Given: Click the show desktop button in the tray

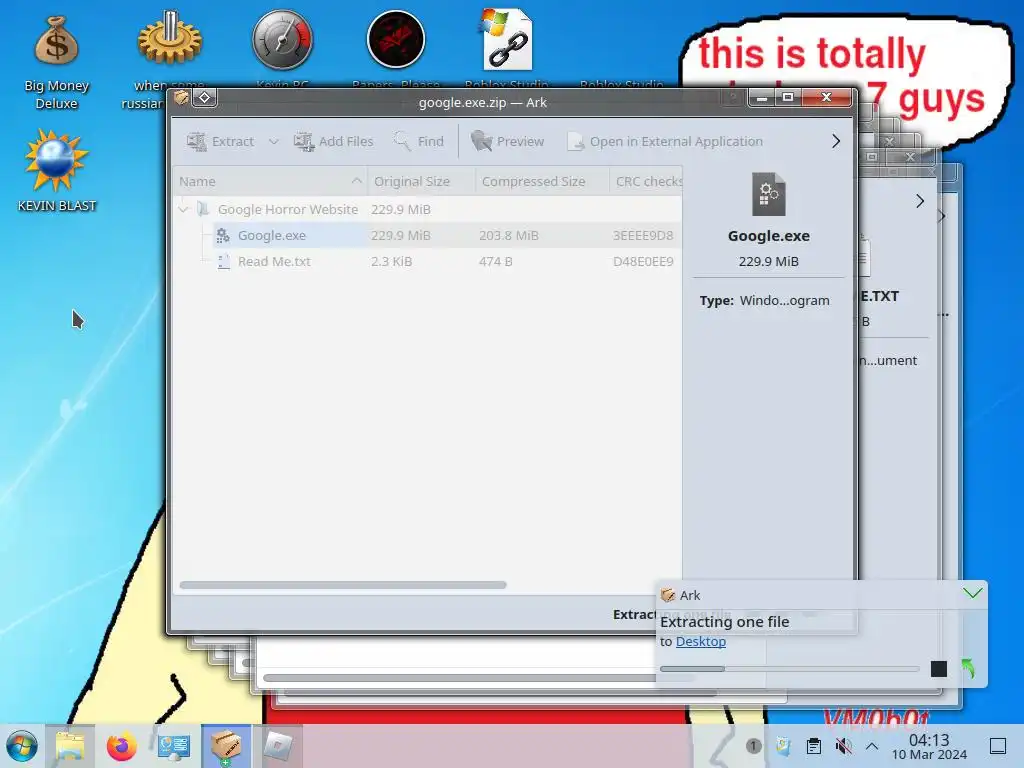Looking at the screenshot, I should 998,746.
